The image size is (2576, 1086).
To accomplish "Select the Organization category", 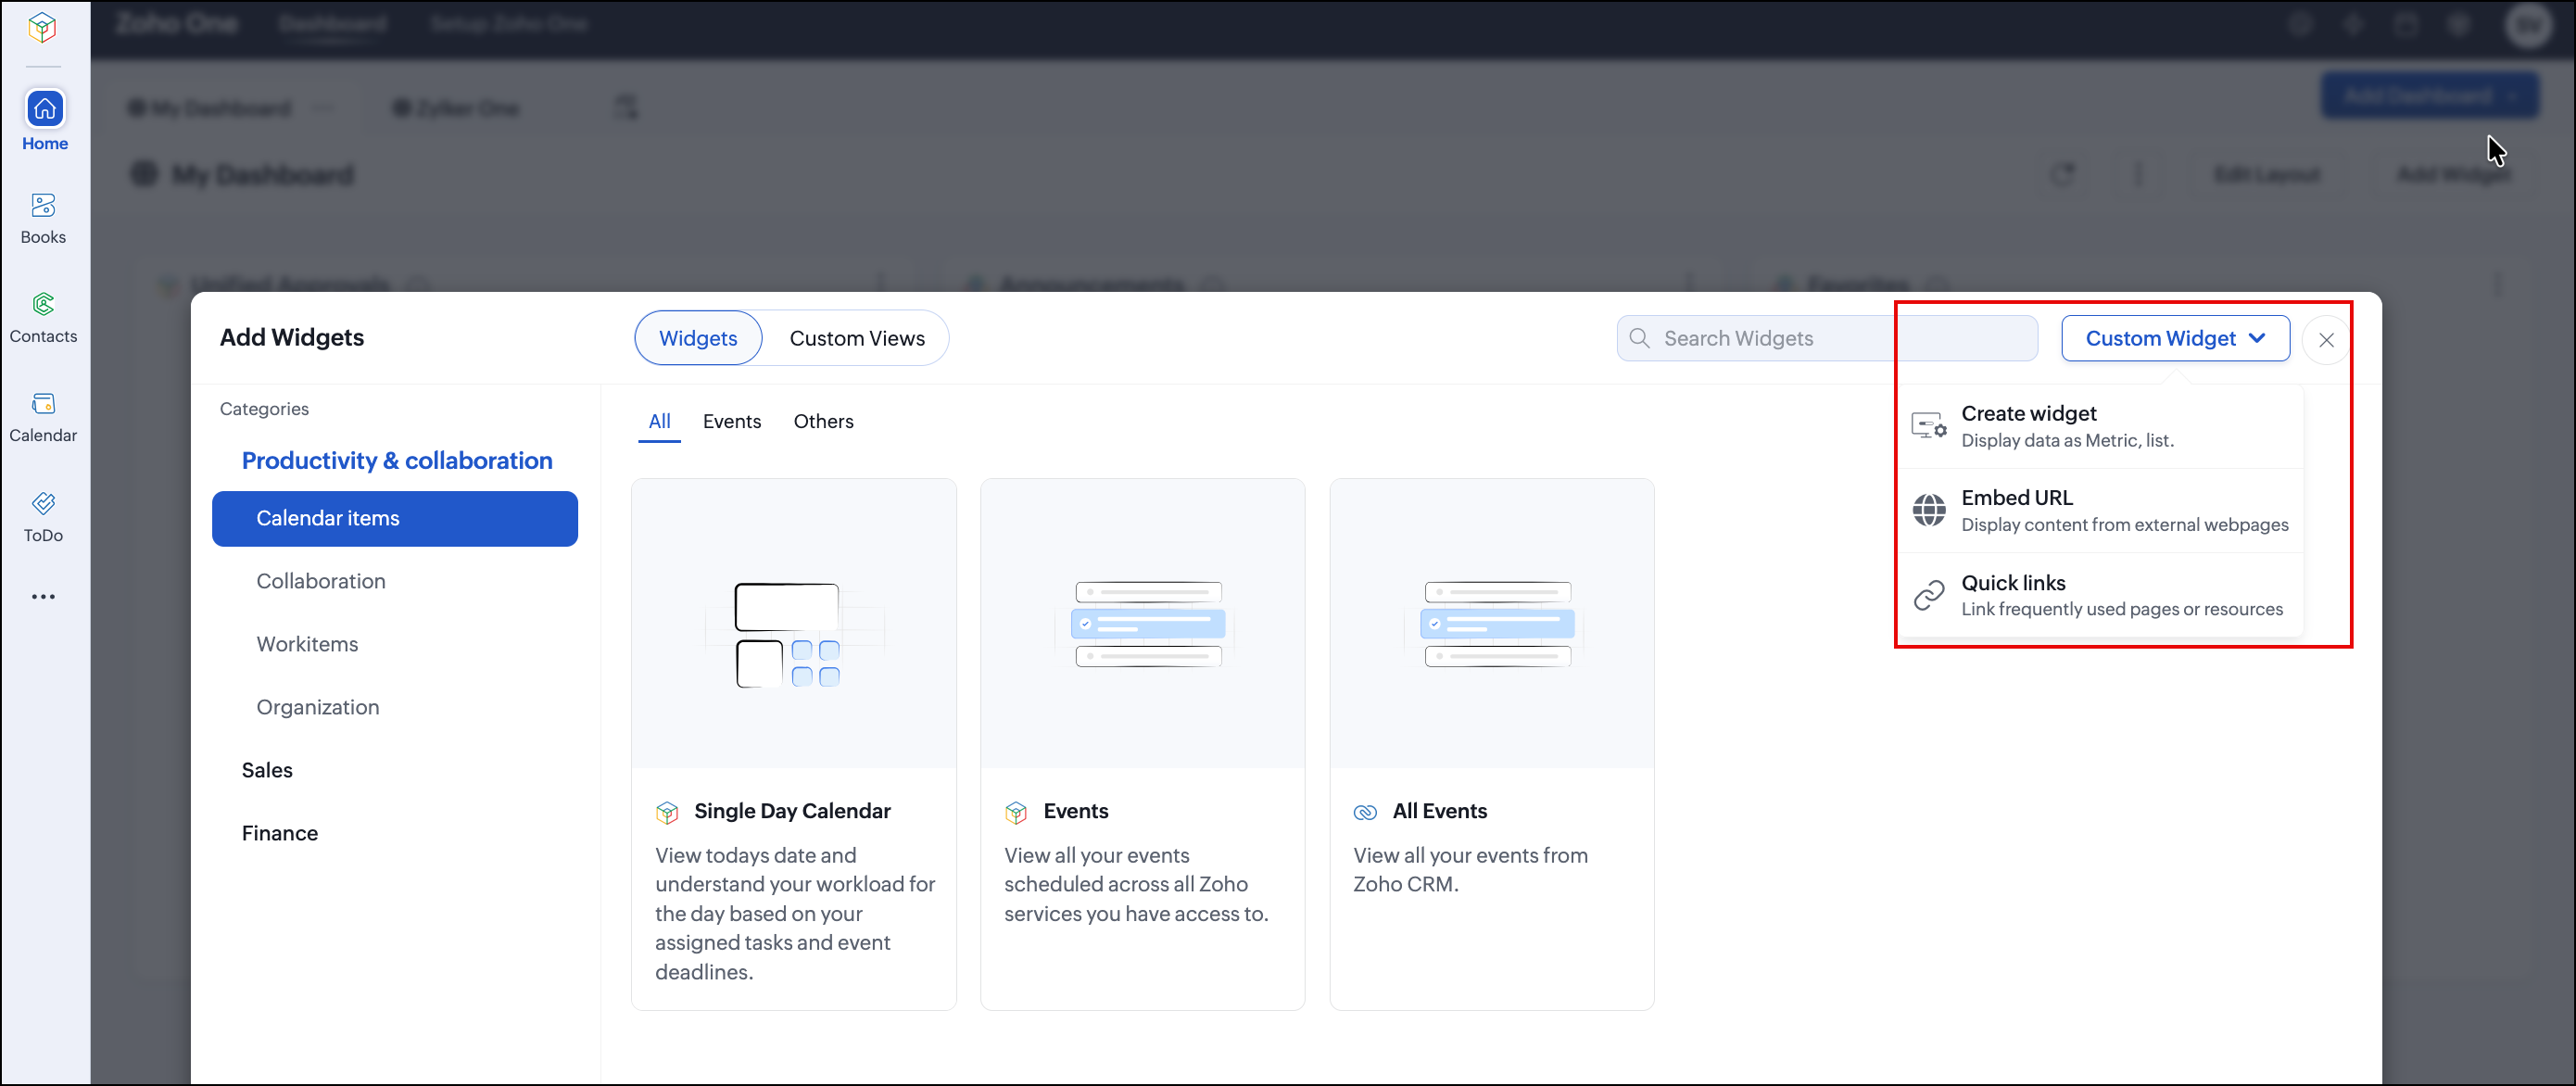I will (x=318, y=707).
